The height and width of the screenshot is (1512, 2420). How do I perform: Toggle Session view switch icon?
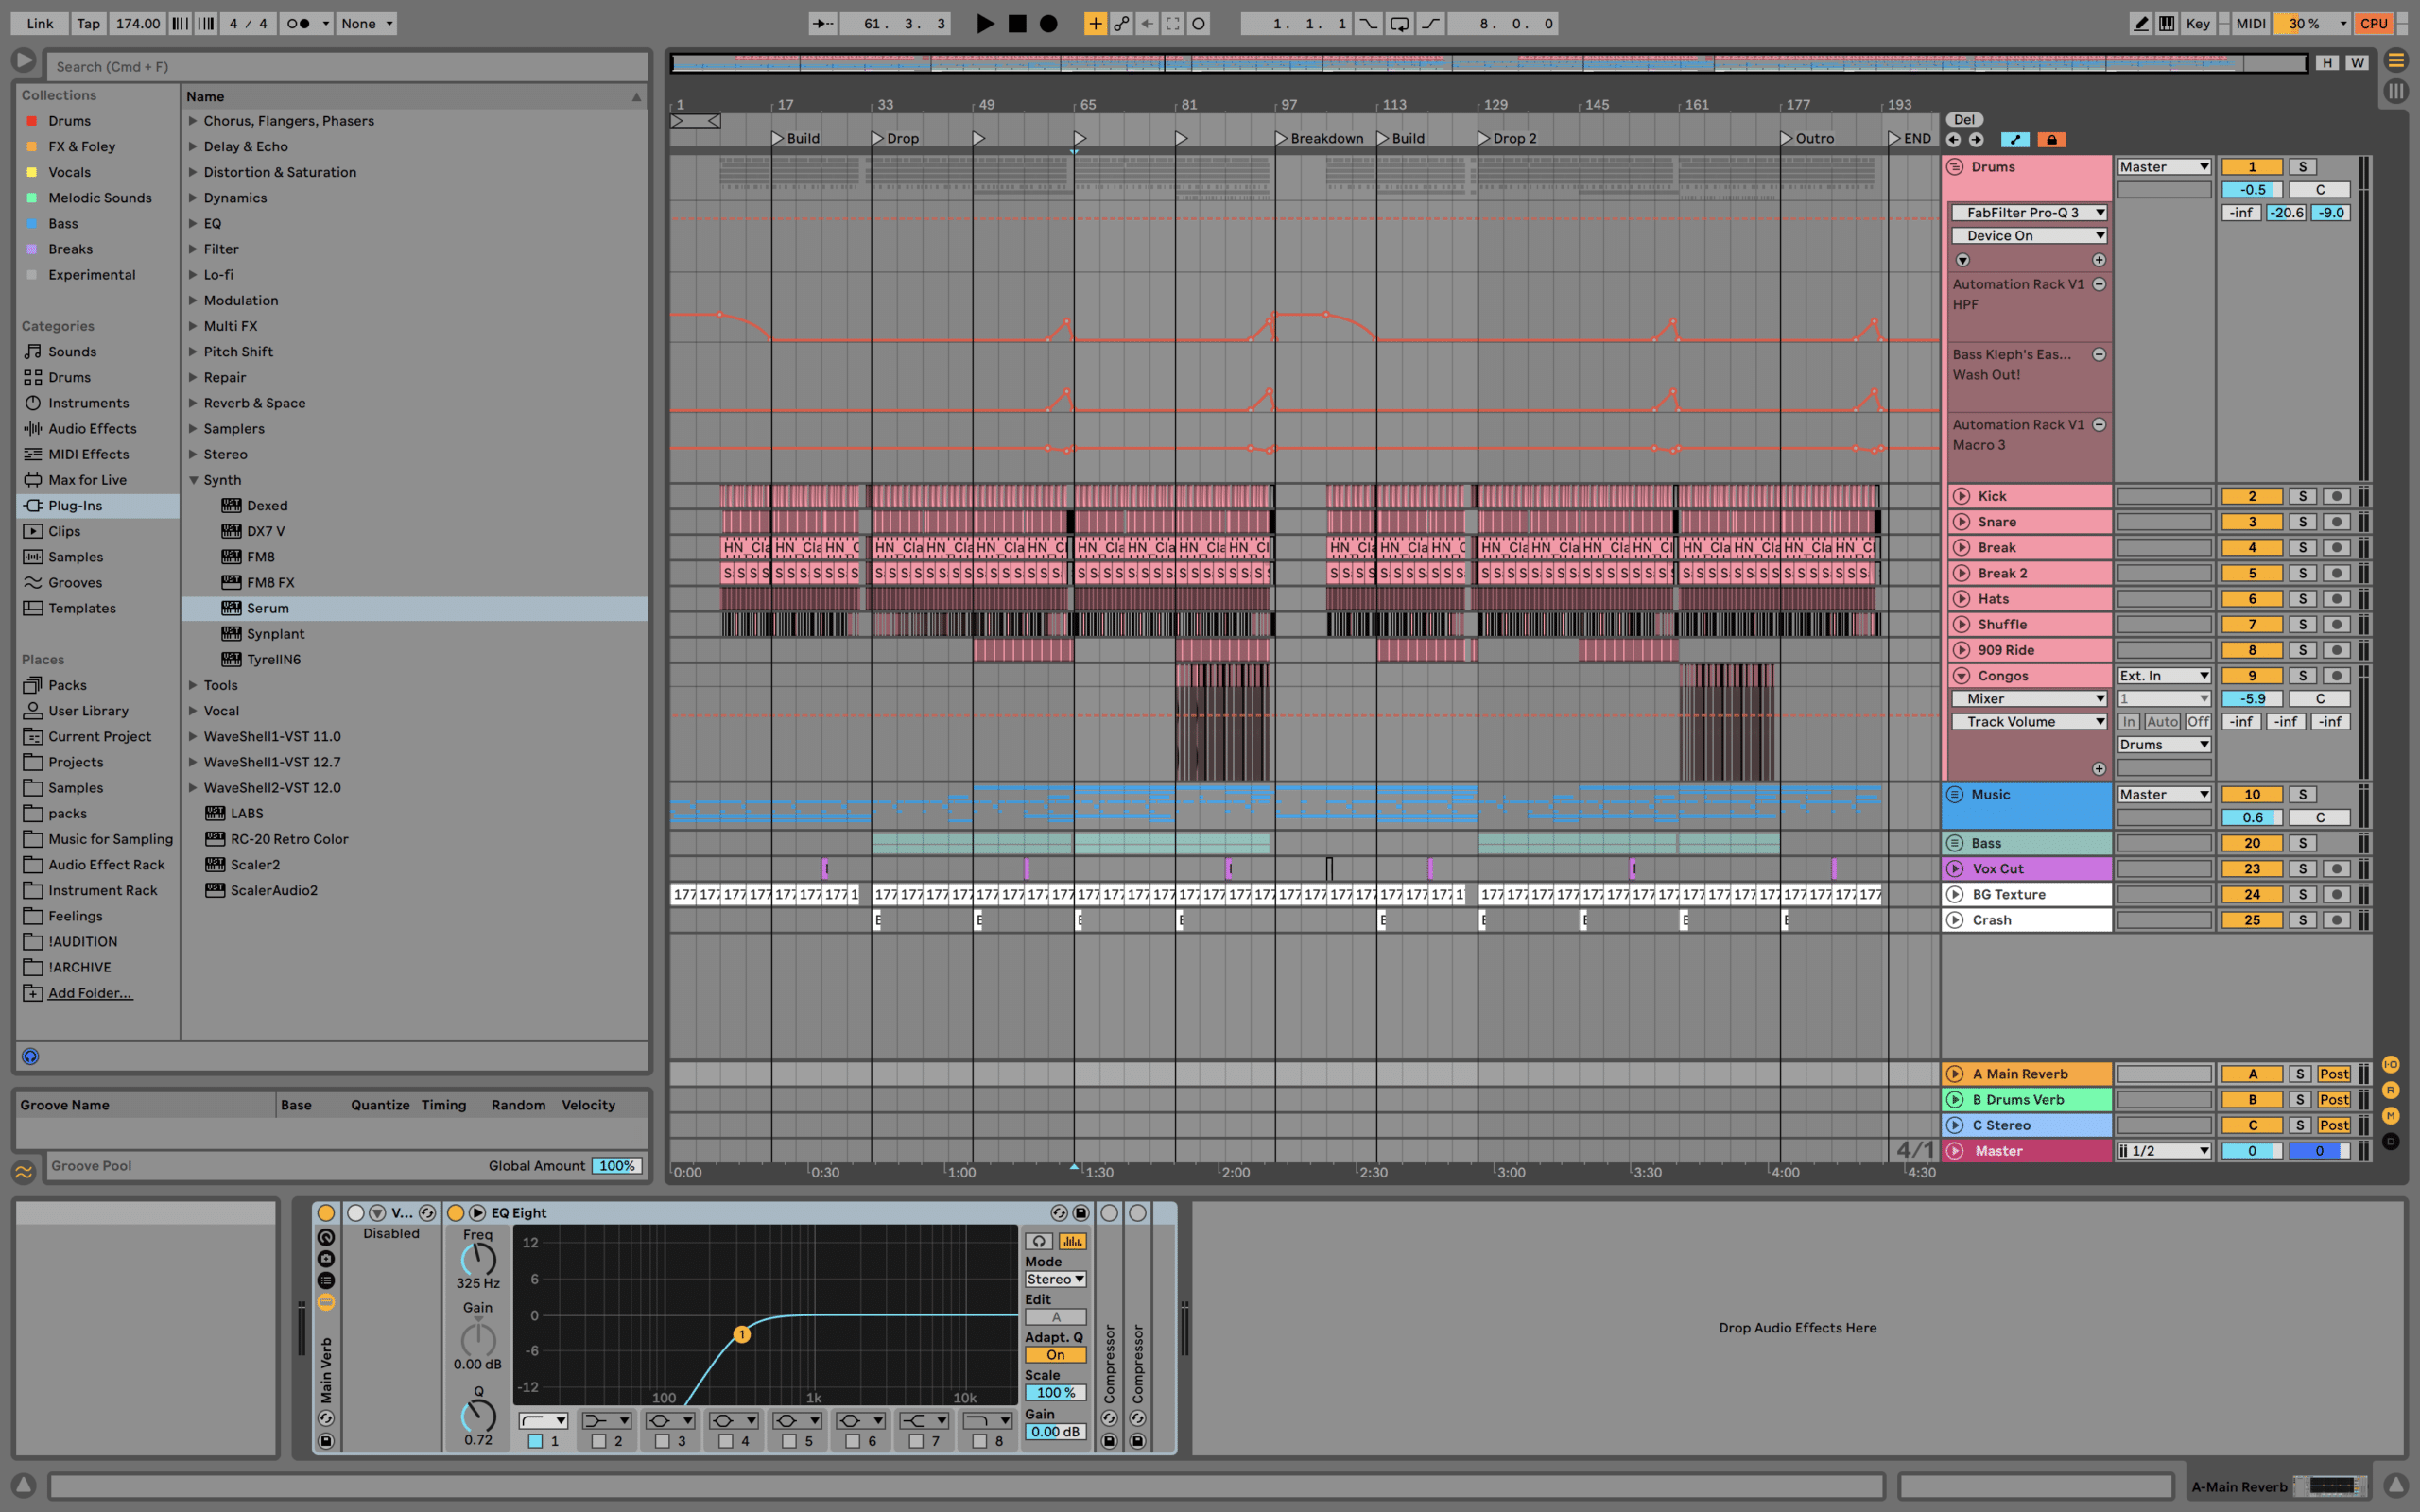tap(2395, 92)
